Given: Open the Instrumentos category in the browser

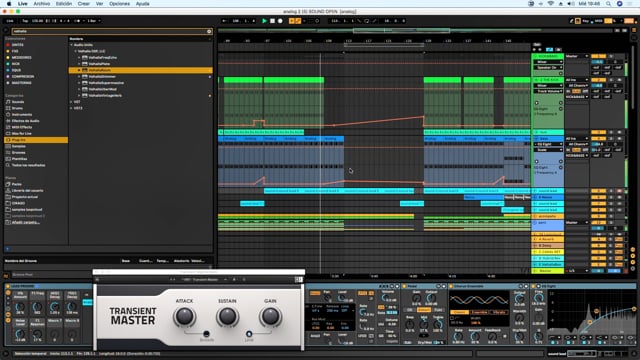Looking at the screenshot, I should [x=22, y=115].
